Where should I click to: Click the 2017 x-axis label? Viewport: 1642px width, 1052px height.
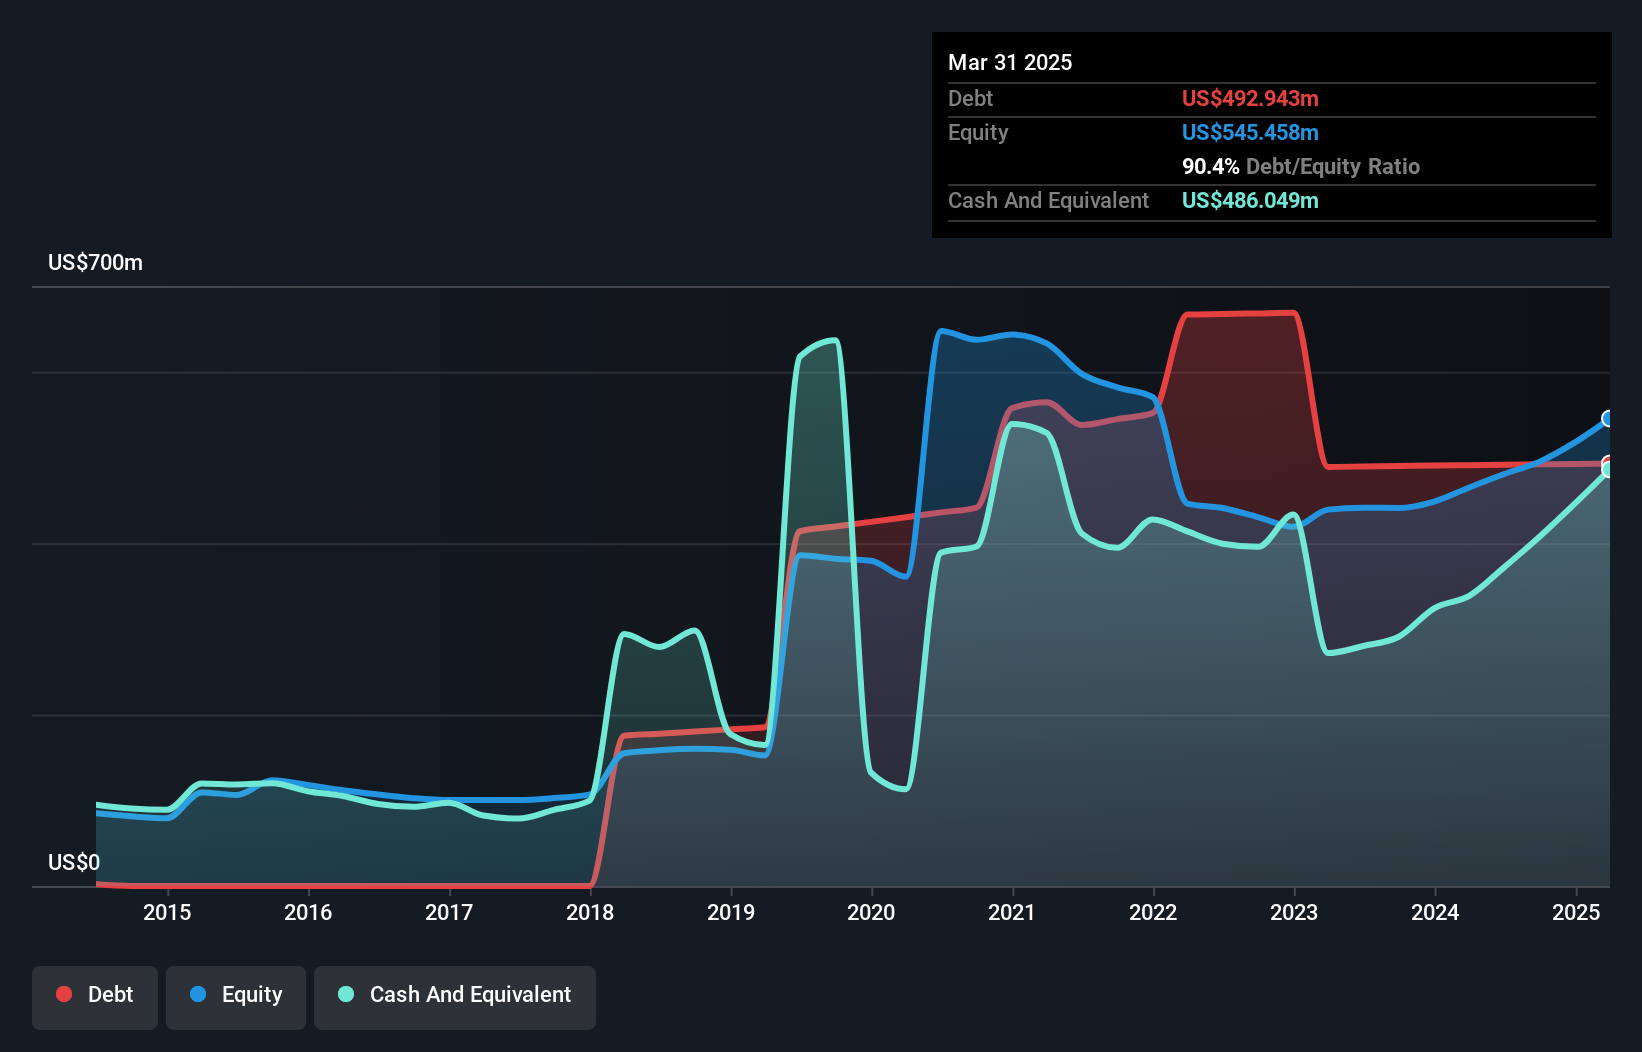click(449, 912)
